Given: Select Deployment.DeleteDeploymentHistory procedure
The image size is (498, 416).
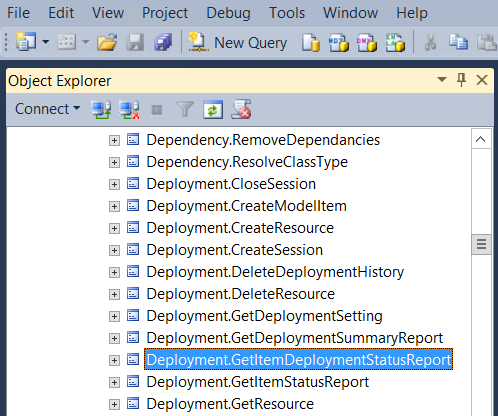Looking at the screenshot, I should tap(275, 272).
